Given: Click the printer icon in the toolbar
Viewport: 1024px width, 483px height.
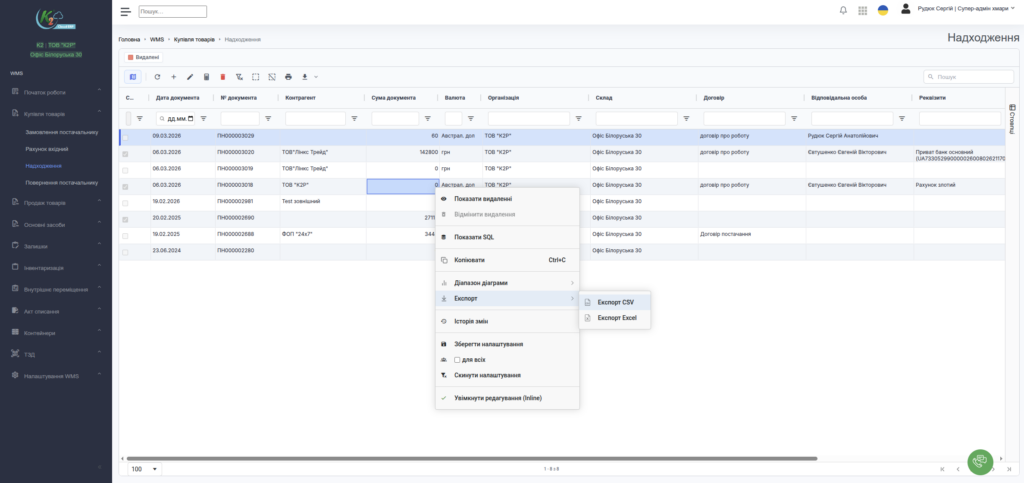Looking at the screenshot, I should (x=288, y=77).
